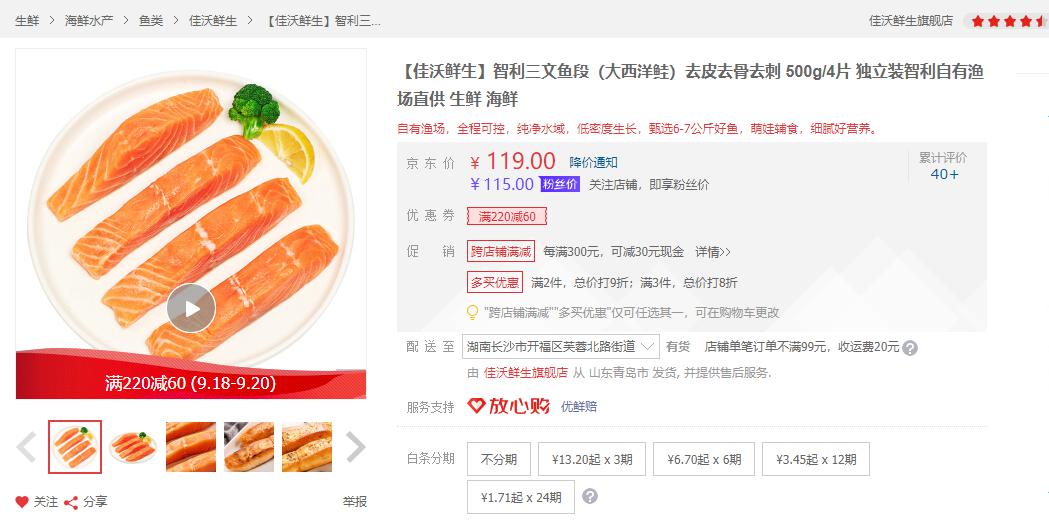This screenshot has height=526, width=1049.
Task: Select the second salmon thumbnail image
Action: (x=133, y=447)
